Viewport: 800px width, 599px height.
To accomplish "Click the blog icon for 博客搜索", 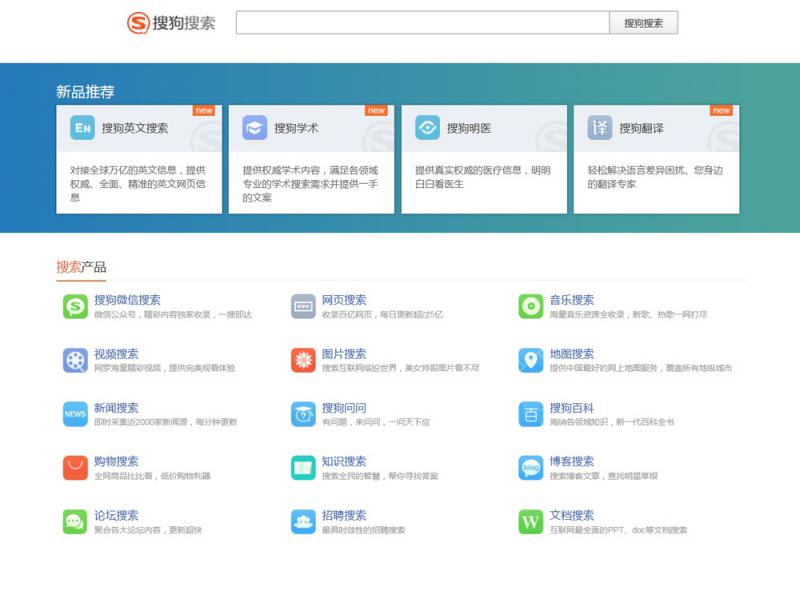I will pyautogui.click(x=531, y=468).
